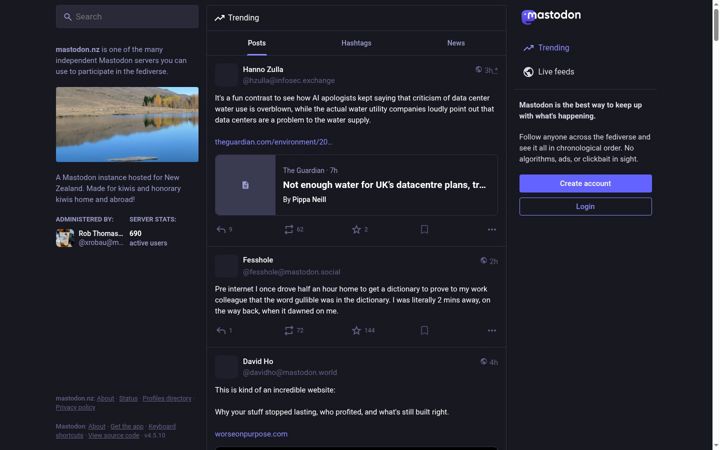
Task: Open Hanno Zulla's avatar
Action: coord(226,75)
